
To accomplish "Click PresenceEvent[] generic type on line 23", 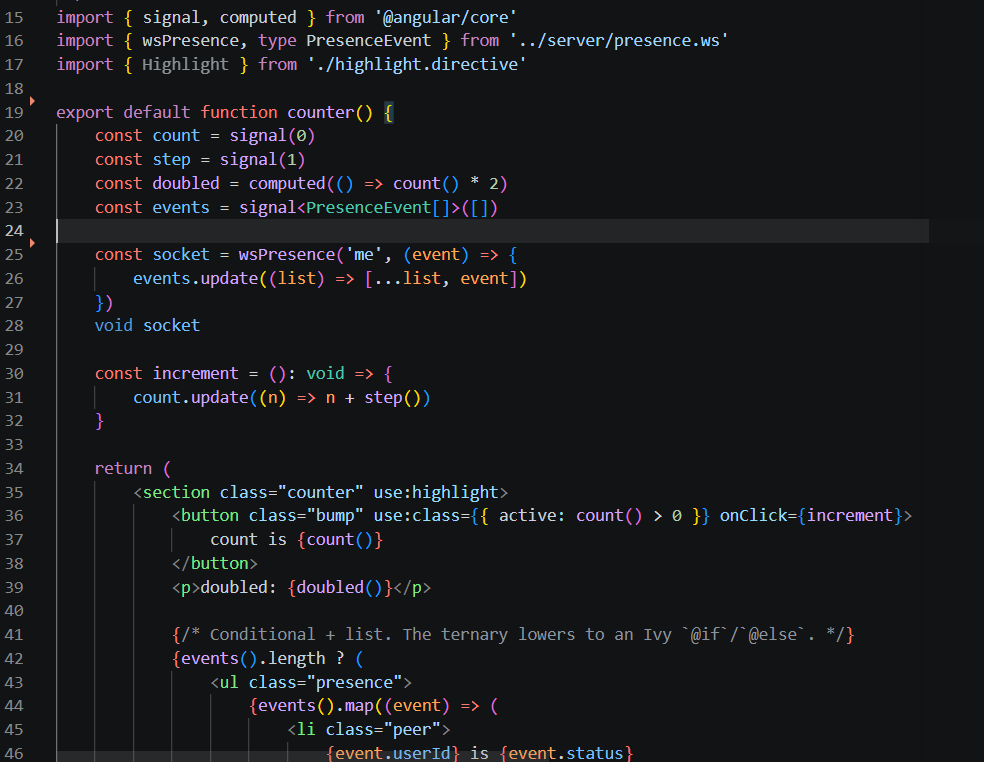I will (x=378, y=208).
